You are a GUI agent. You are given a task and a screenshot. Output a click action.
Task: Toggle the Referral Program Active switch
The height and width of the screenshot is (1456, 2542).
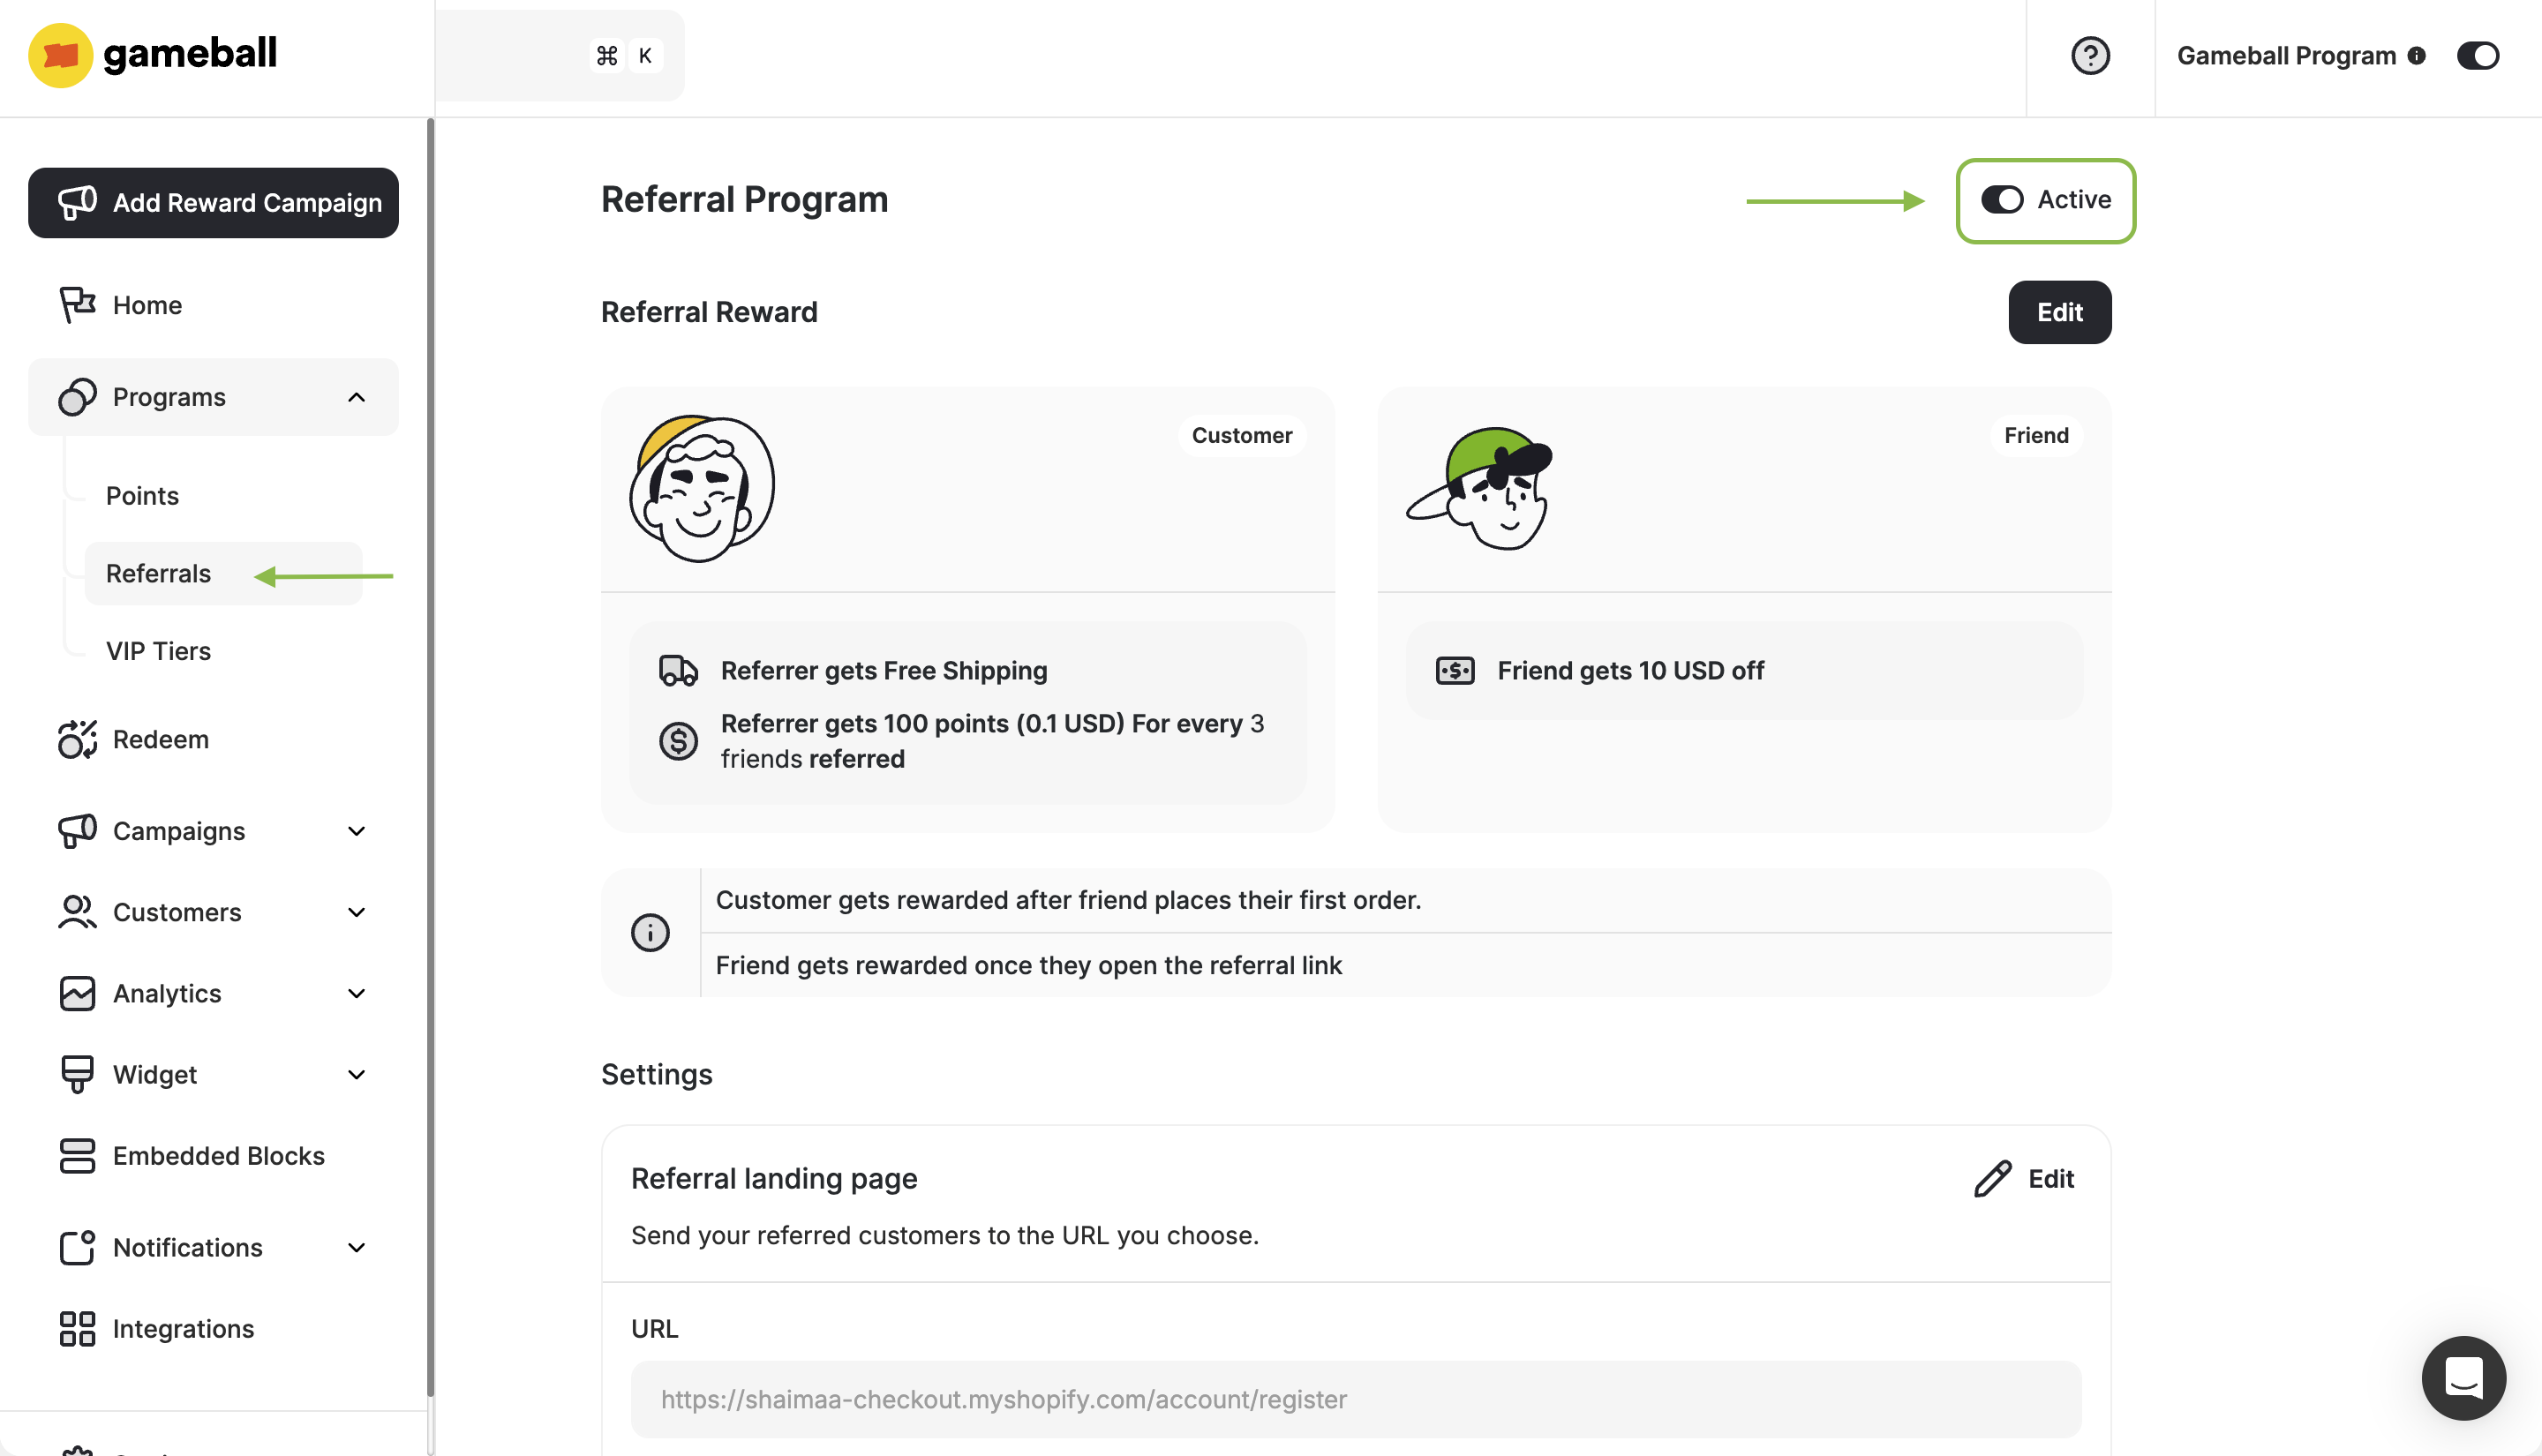(x=2003, y=200)
